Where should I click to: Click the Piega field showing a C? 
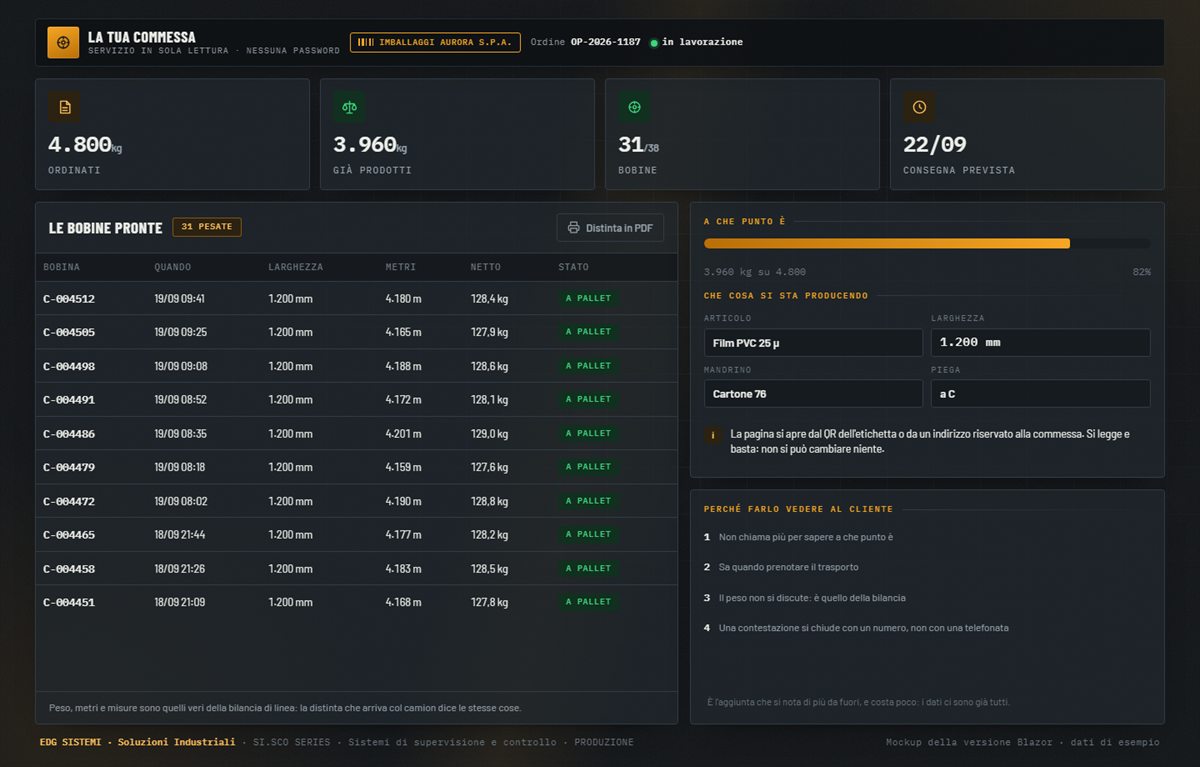pos(1041,394)
